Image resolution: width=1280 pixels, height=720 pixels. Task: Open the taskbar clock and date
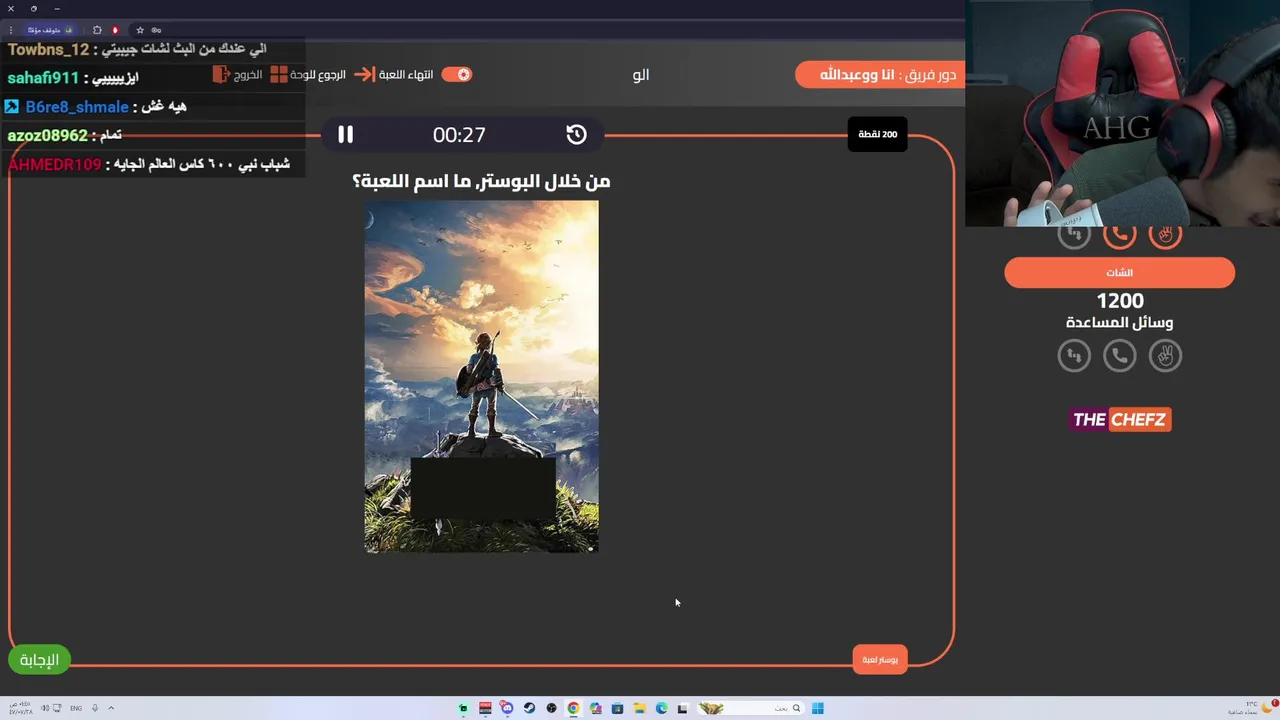22,708
